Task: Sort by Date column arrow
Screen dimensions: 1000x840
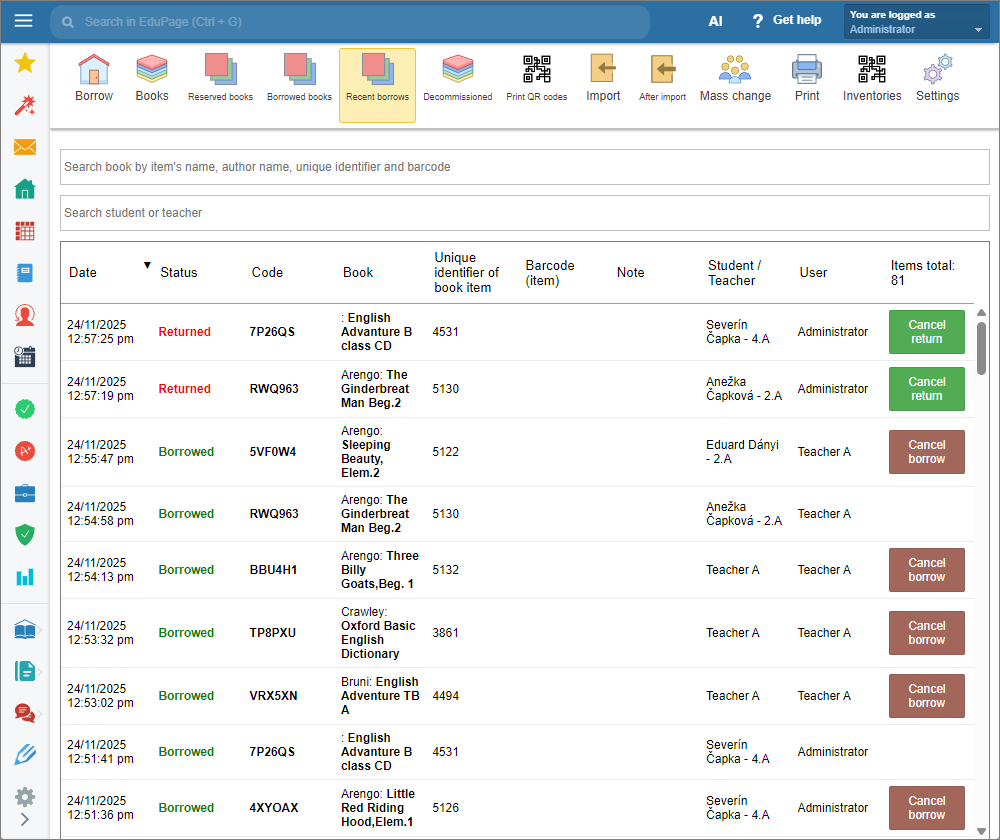Action: click(147, 265)
